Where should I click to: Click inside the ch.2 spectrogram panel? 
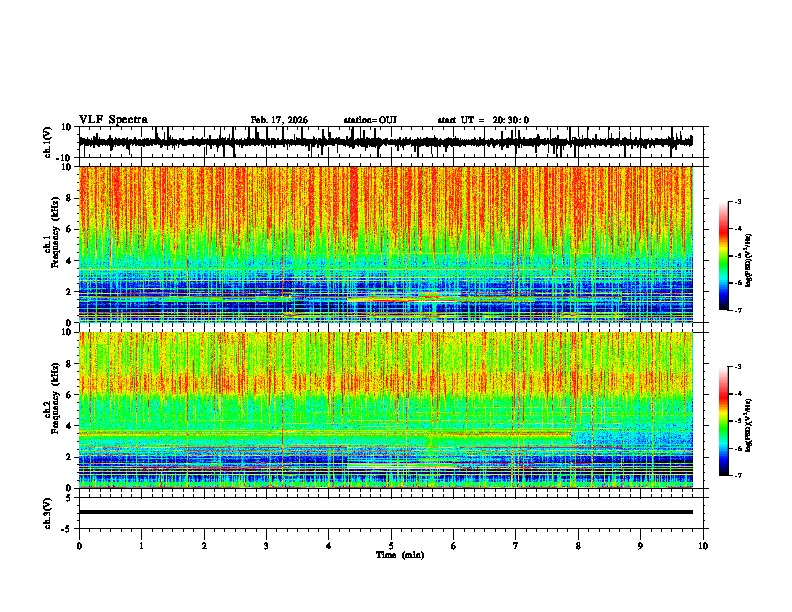(x=385, y=410)
